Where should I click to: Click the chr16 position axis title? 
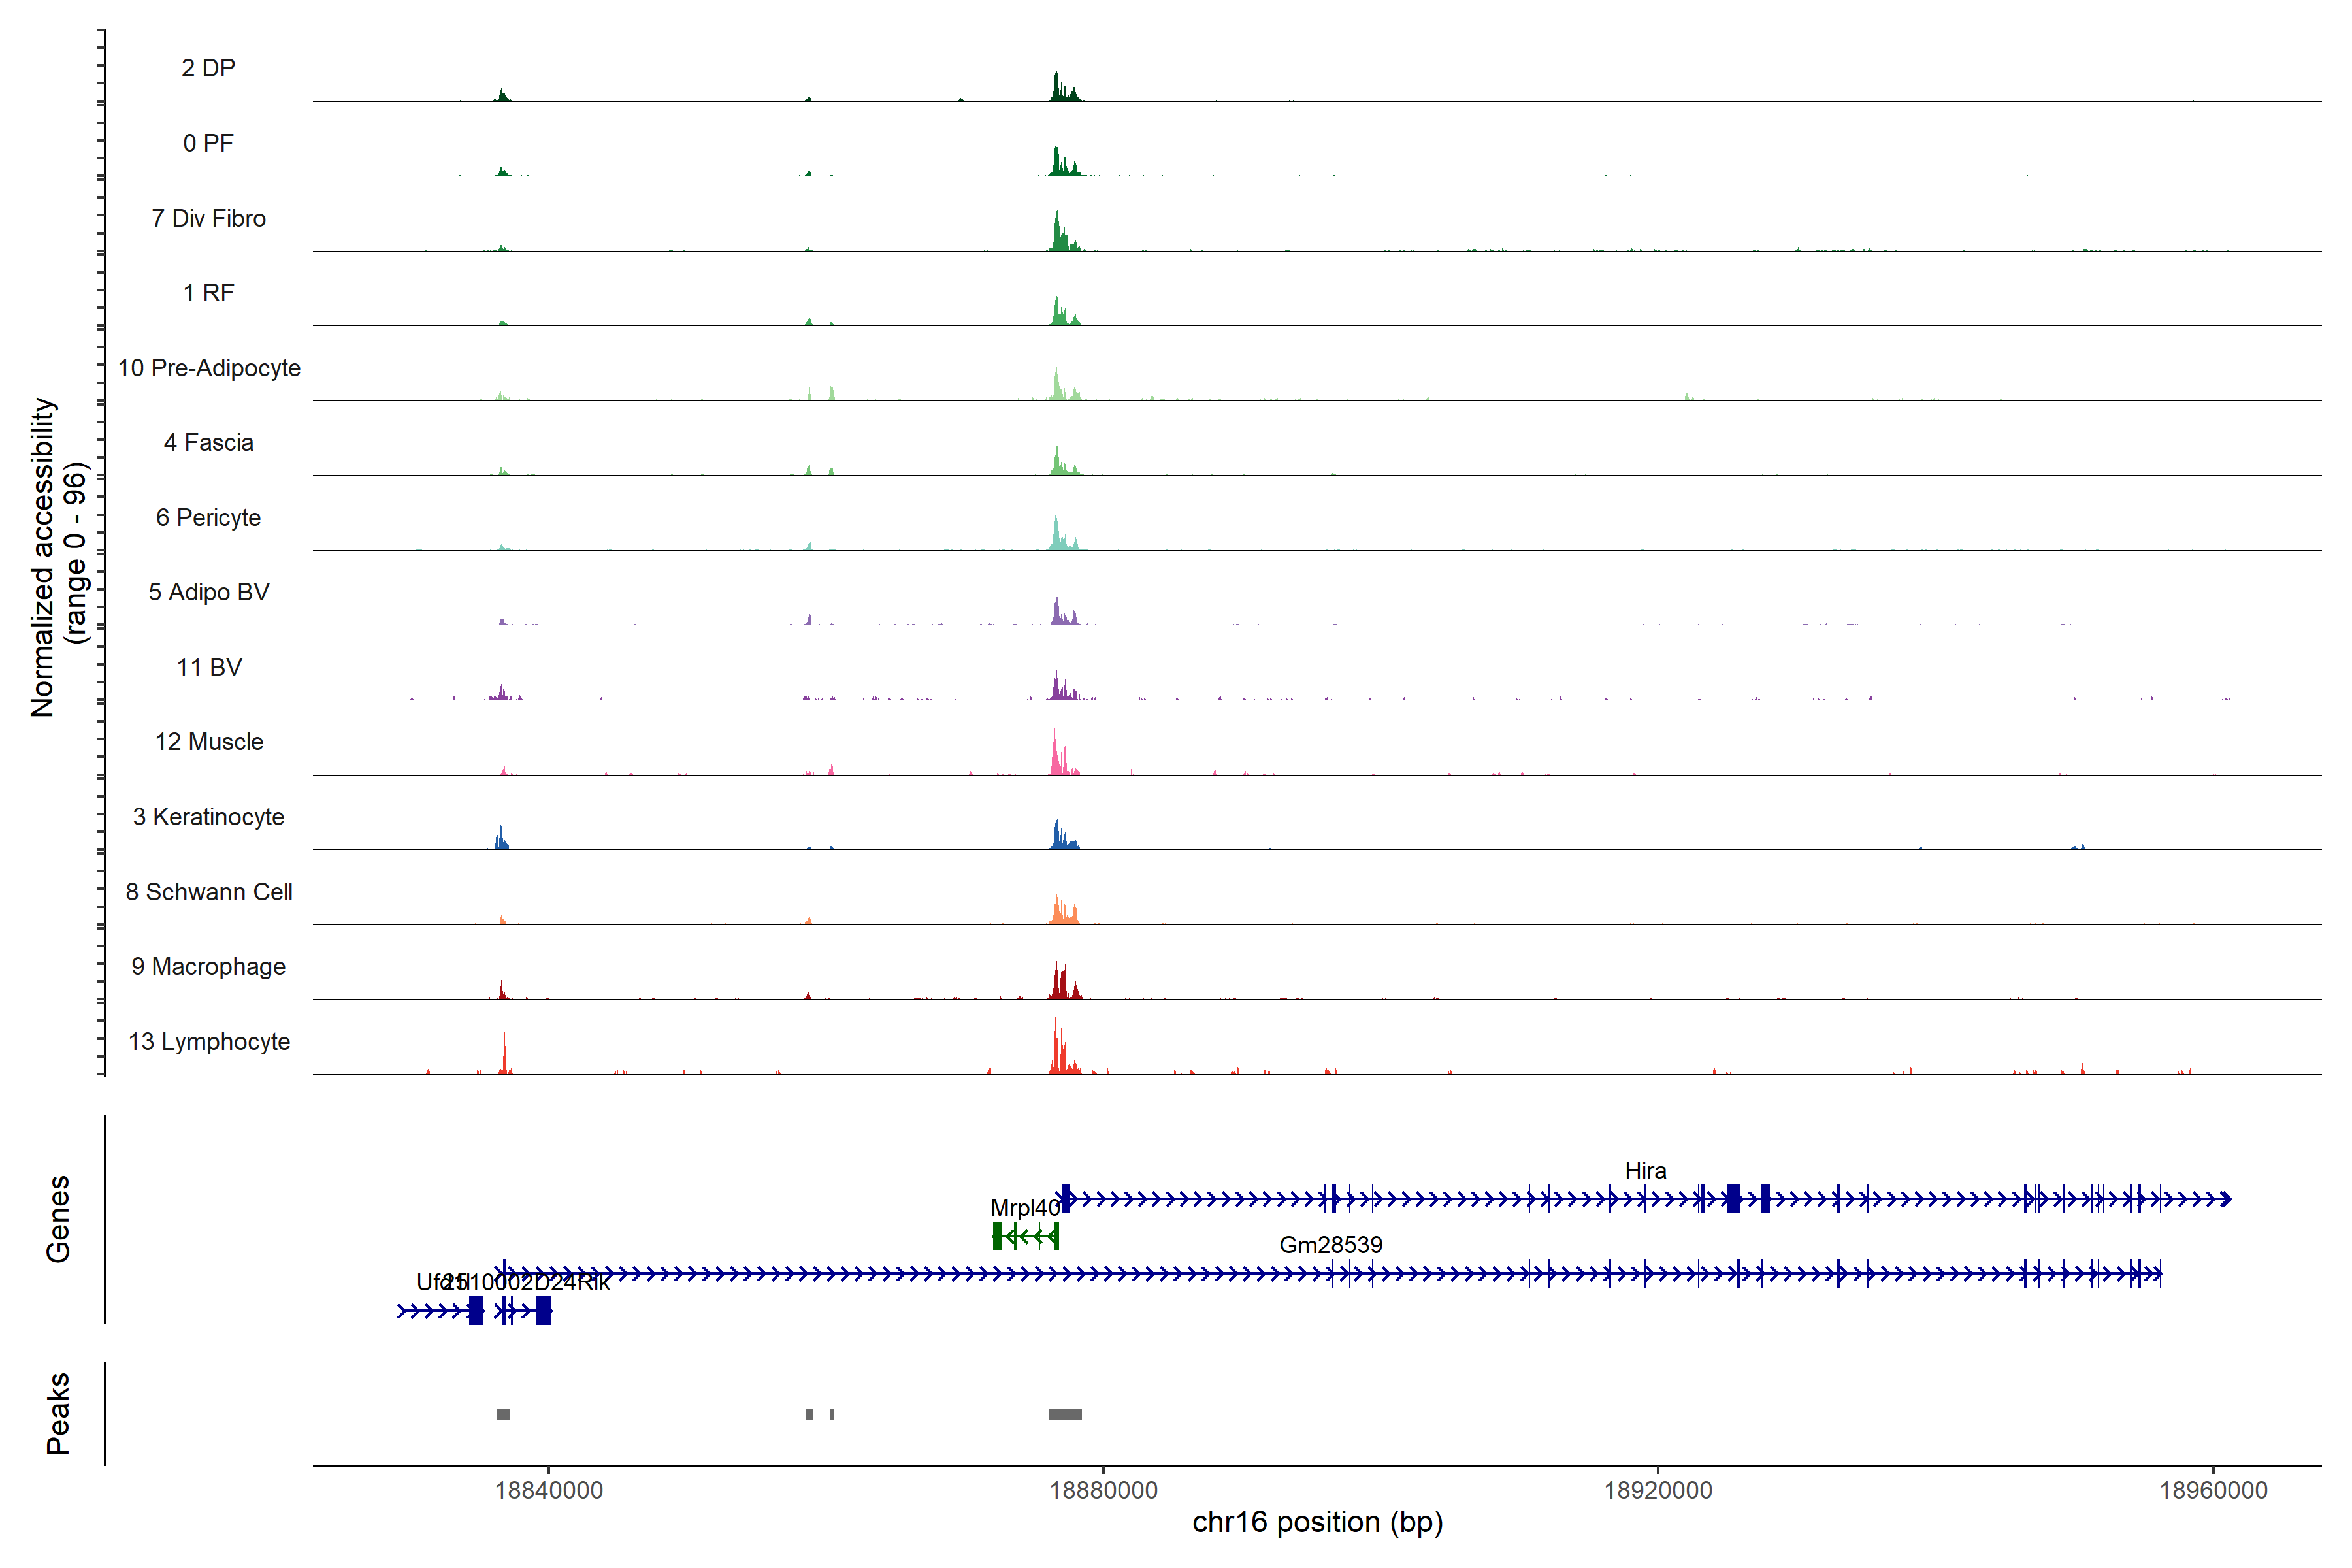tap(1317, 1522)
